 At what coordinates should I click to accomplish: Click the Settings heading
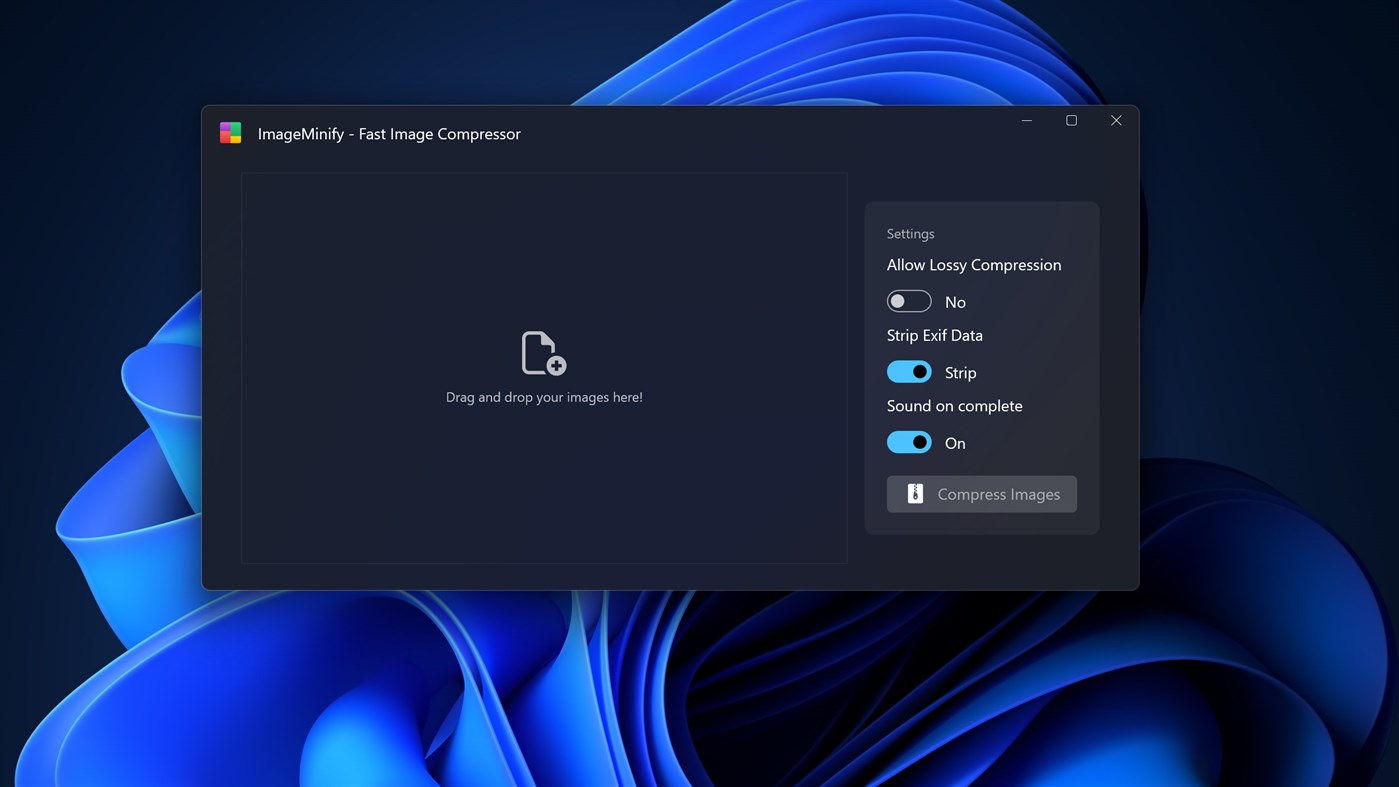click(x=910, y=233)
